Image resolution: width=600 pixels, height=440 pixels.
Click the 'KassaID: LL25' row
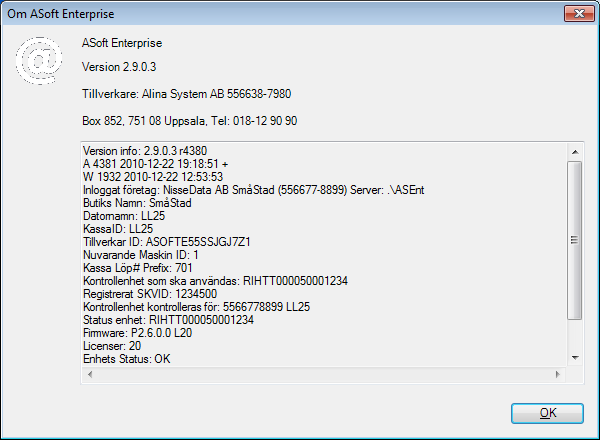(118, 229)
